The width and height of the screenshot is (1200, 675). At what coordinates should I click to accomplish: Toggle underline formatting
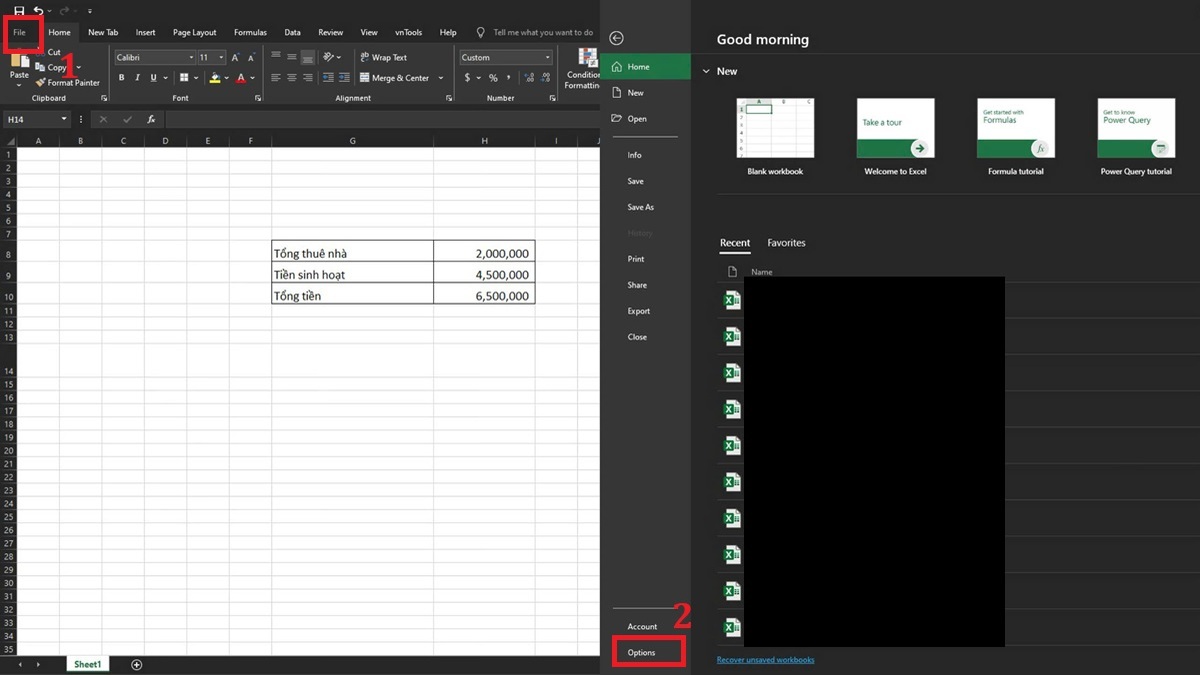coord(153,77)
